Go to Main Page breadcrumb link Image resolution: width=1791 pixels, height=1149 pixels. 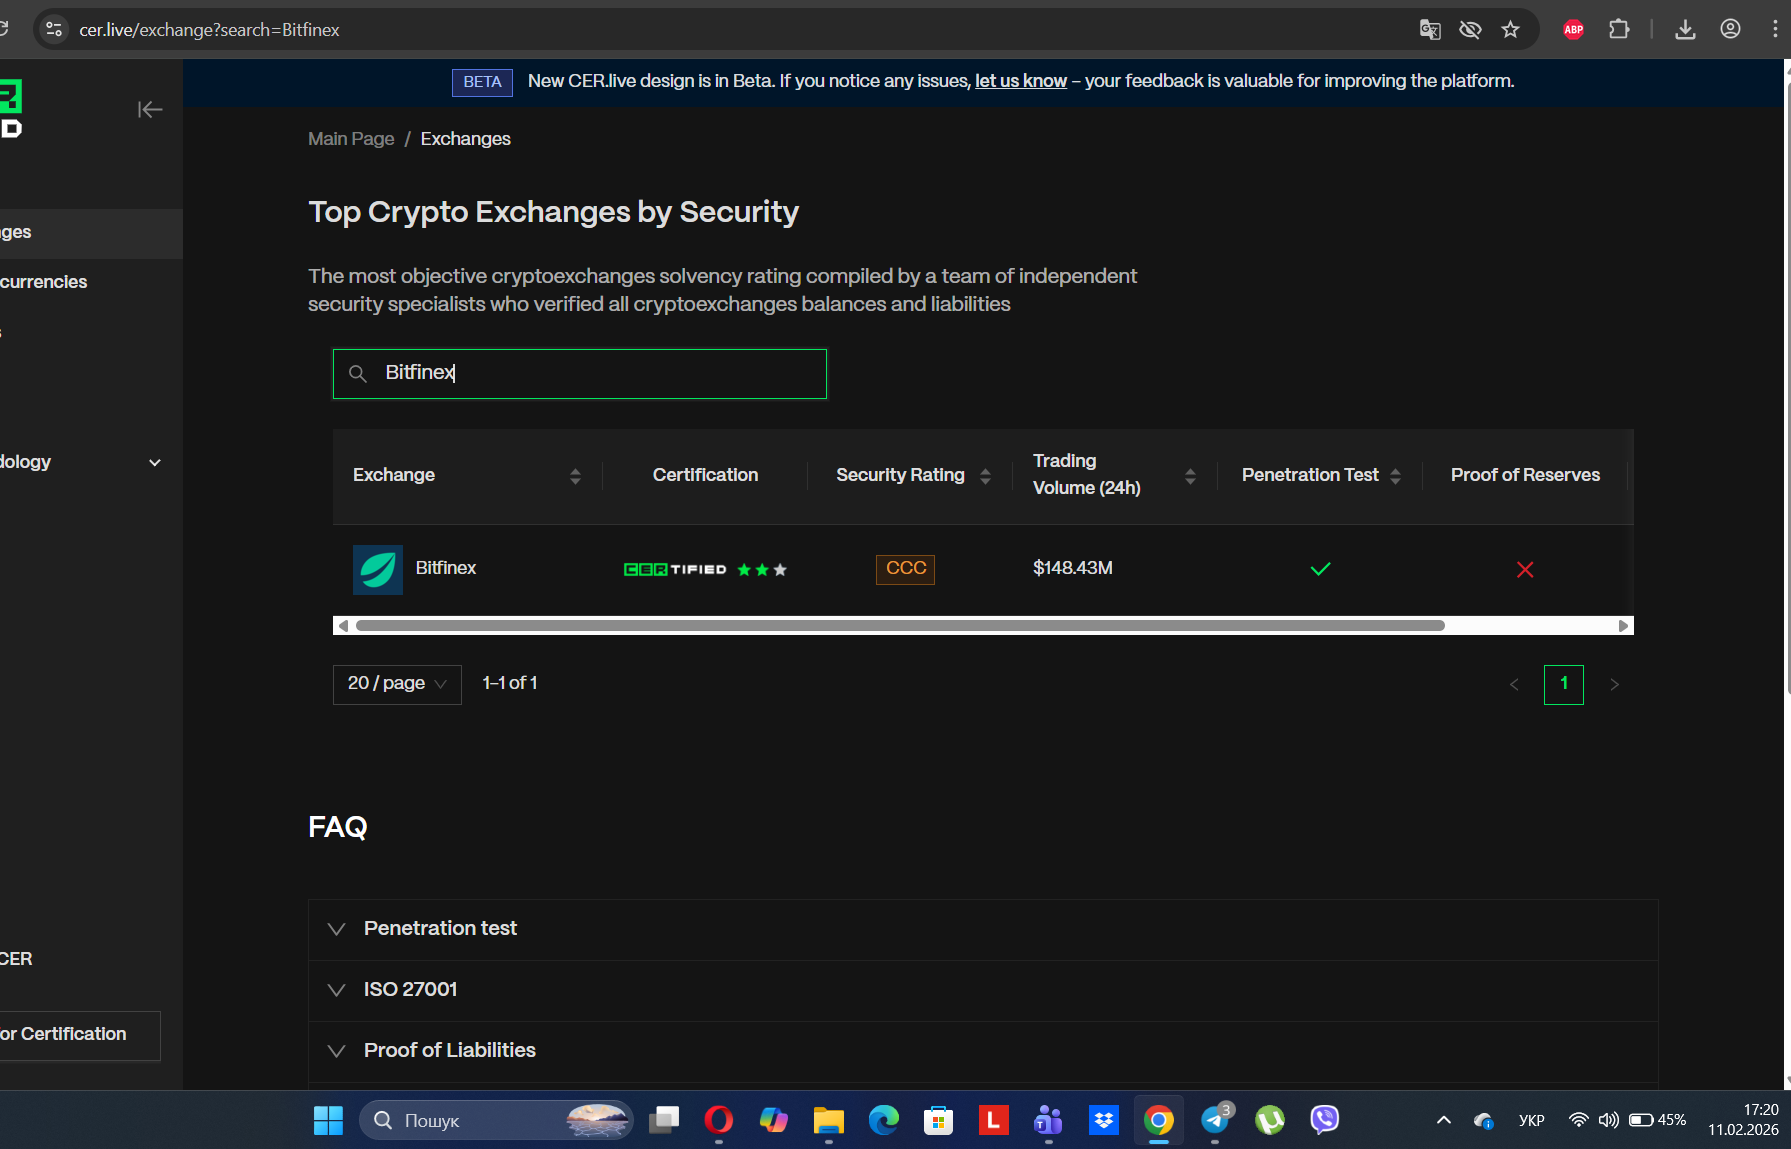point(351,139)
